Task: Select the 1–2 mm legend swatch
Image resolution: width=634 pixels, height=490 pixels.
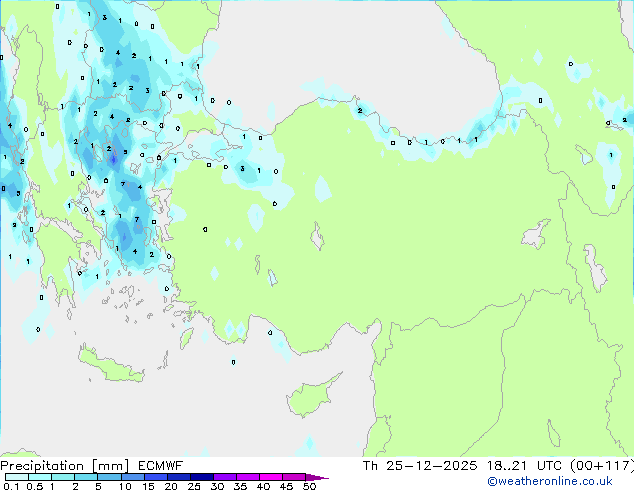Action: pyautogui.click(x=63, y=477)
